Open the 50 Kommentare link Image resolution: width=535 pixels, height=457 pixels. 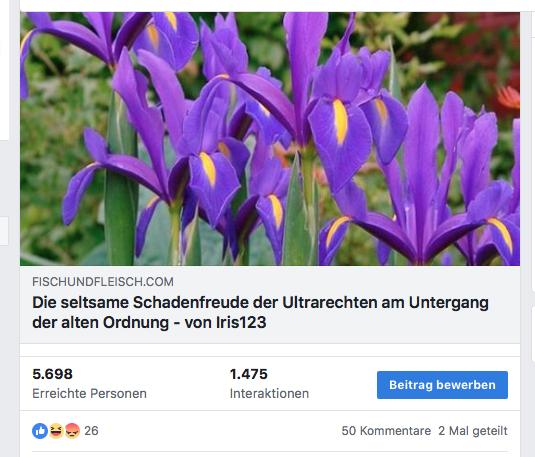point(386,431)
